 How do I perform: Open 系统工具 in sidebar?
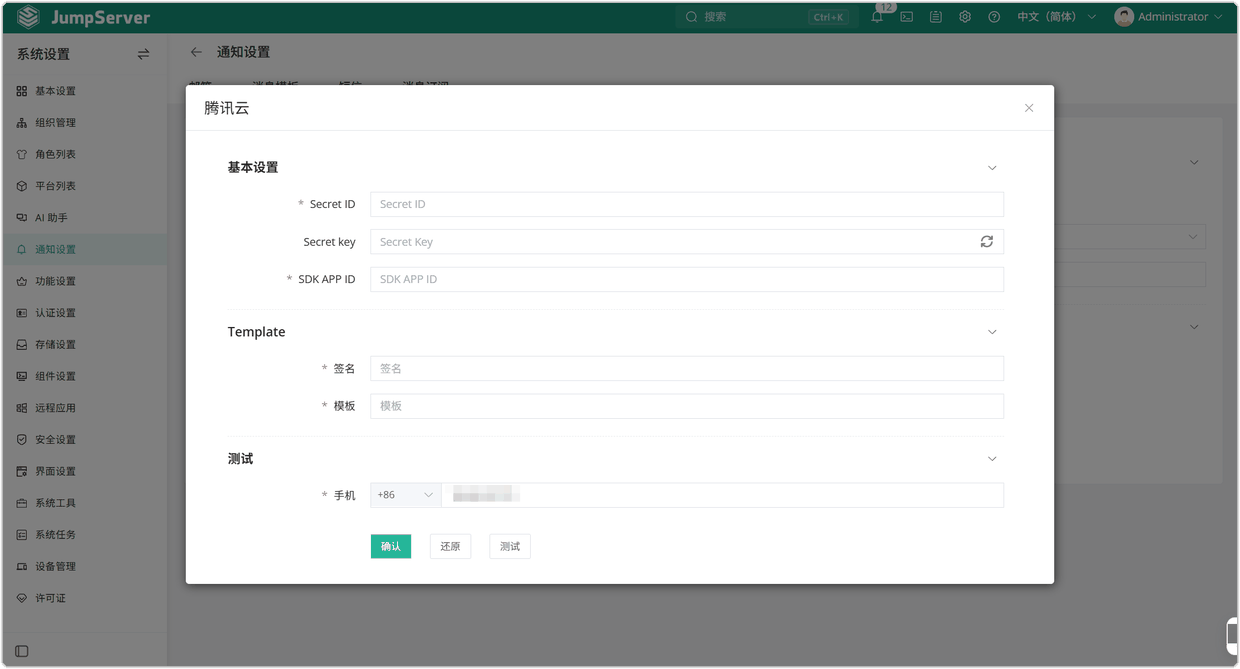[x=84, y=504]
